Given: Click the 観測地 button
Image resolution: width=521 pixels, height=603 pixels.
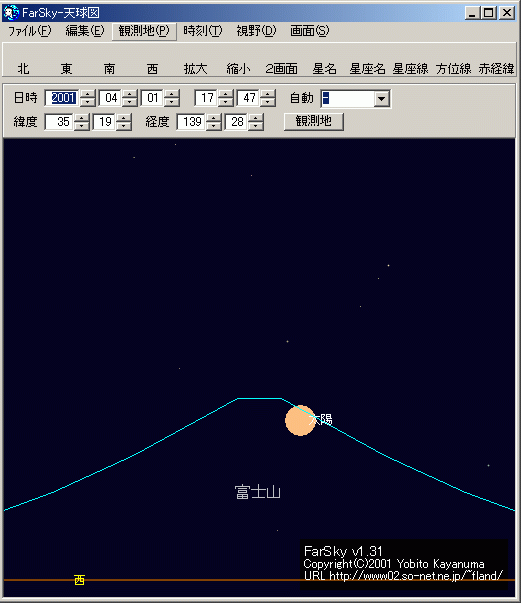Looking at the screenshot, I should 314,121.
